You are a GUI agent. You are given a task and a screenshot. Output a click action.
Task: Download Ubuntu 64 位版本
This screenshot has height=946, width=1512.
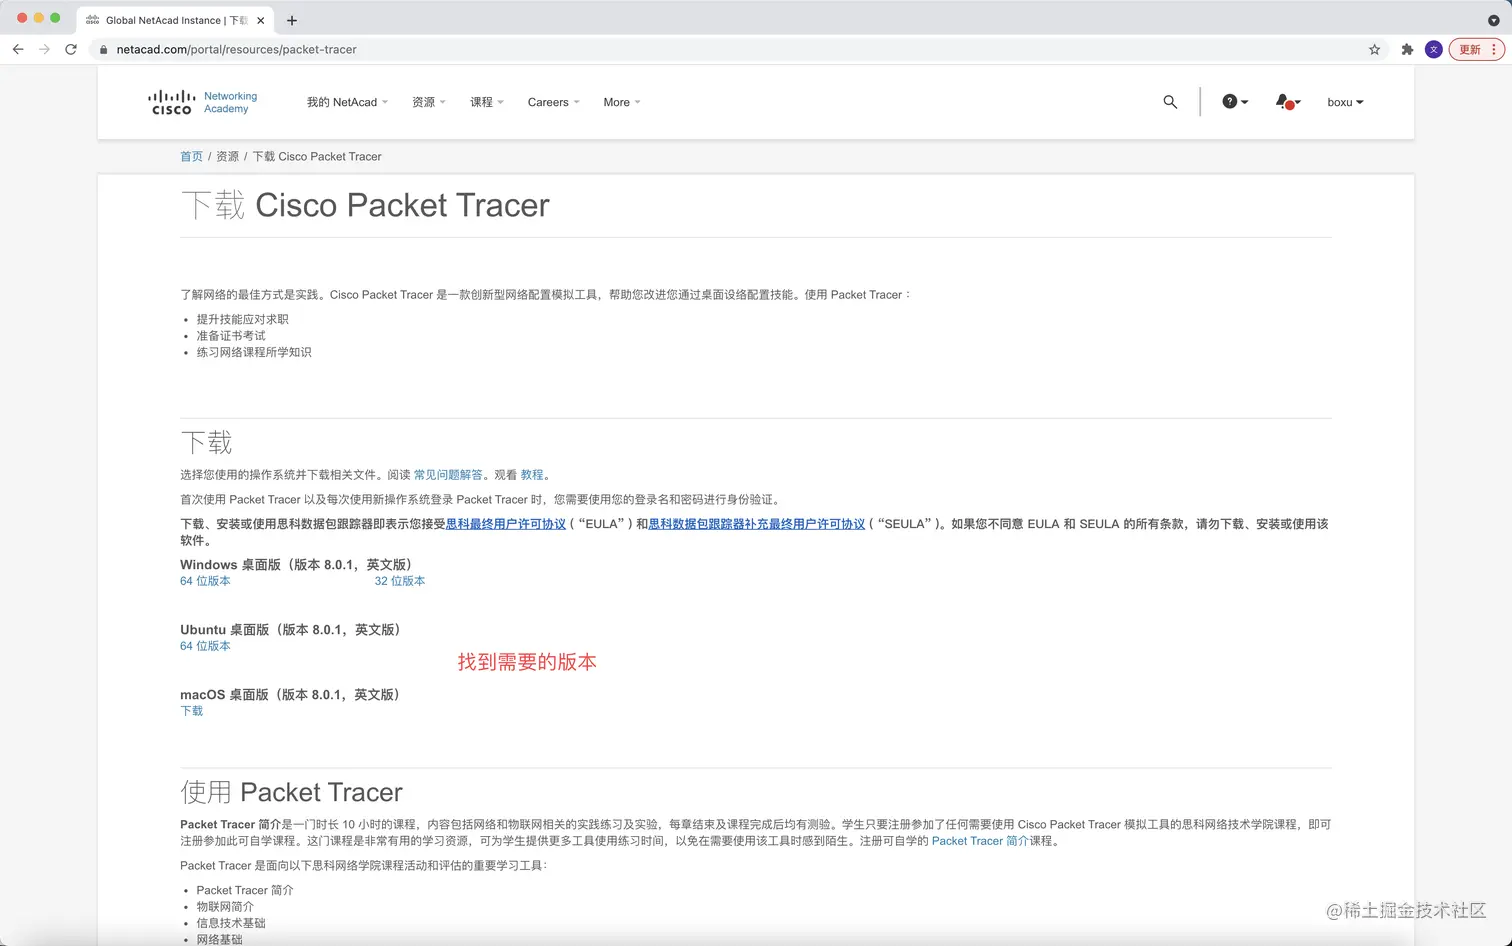click(205, 646)
